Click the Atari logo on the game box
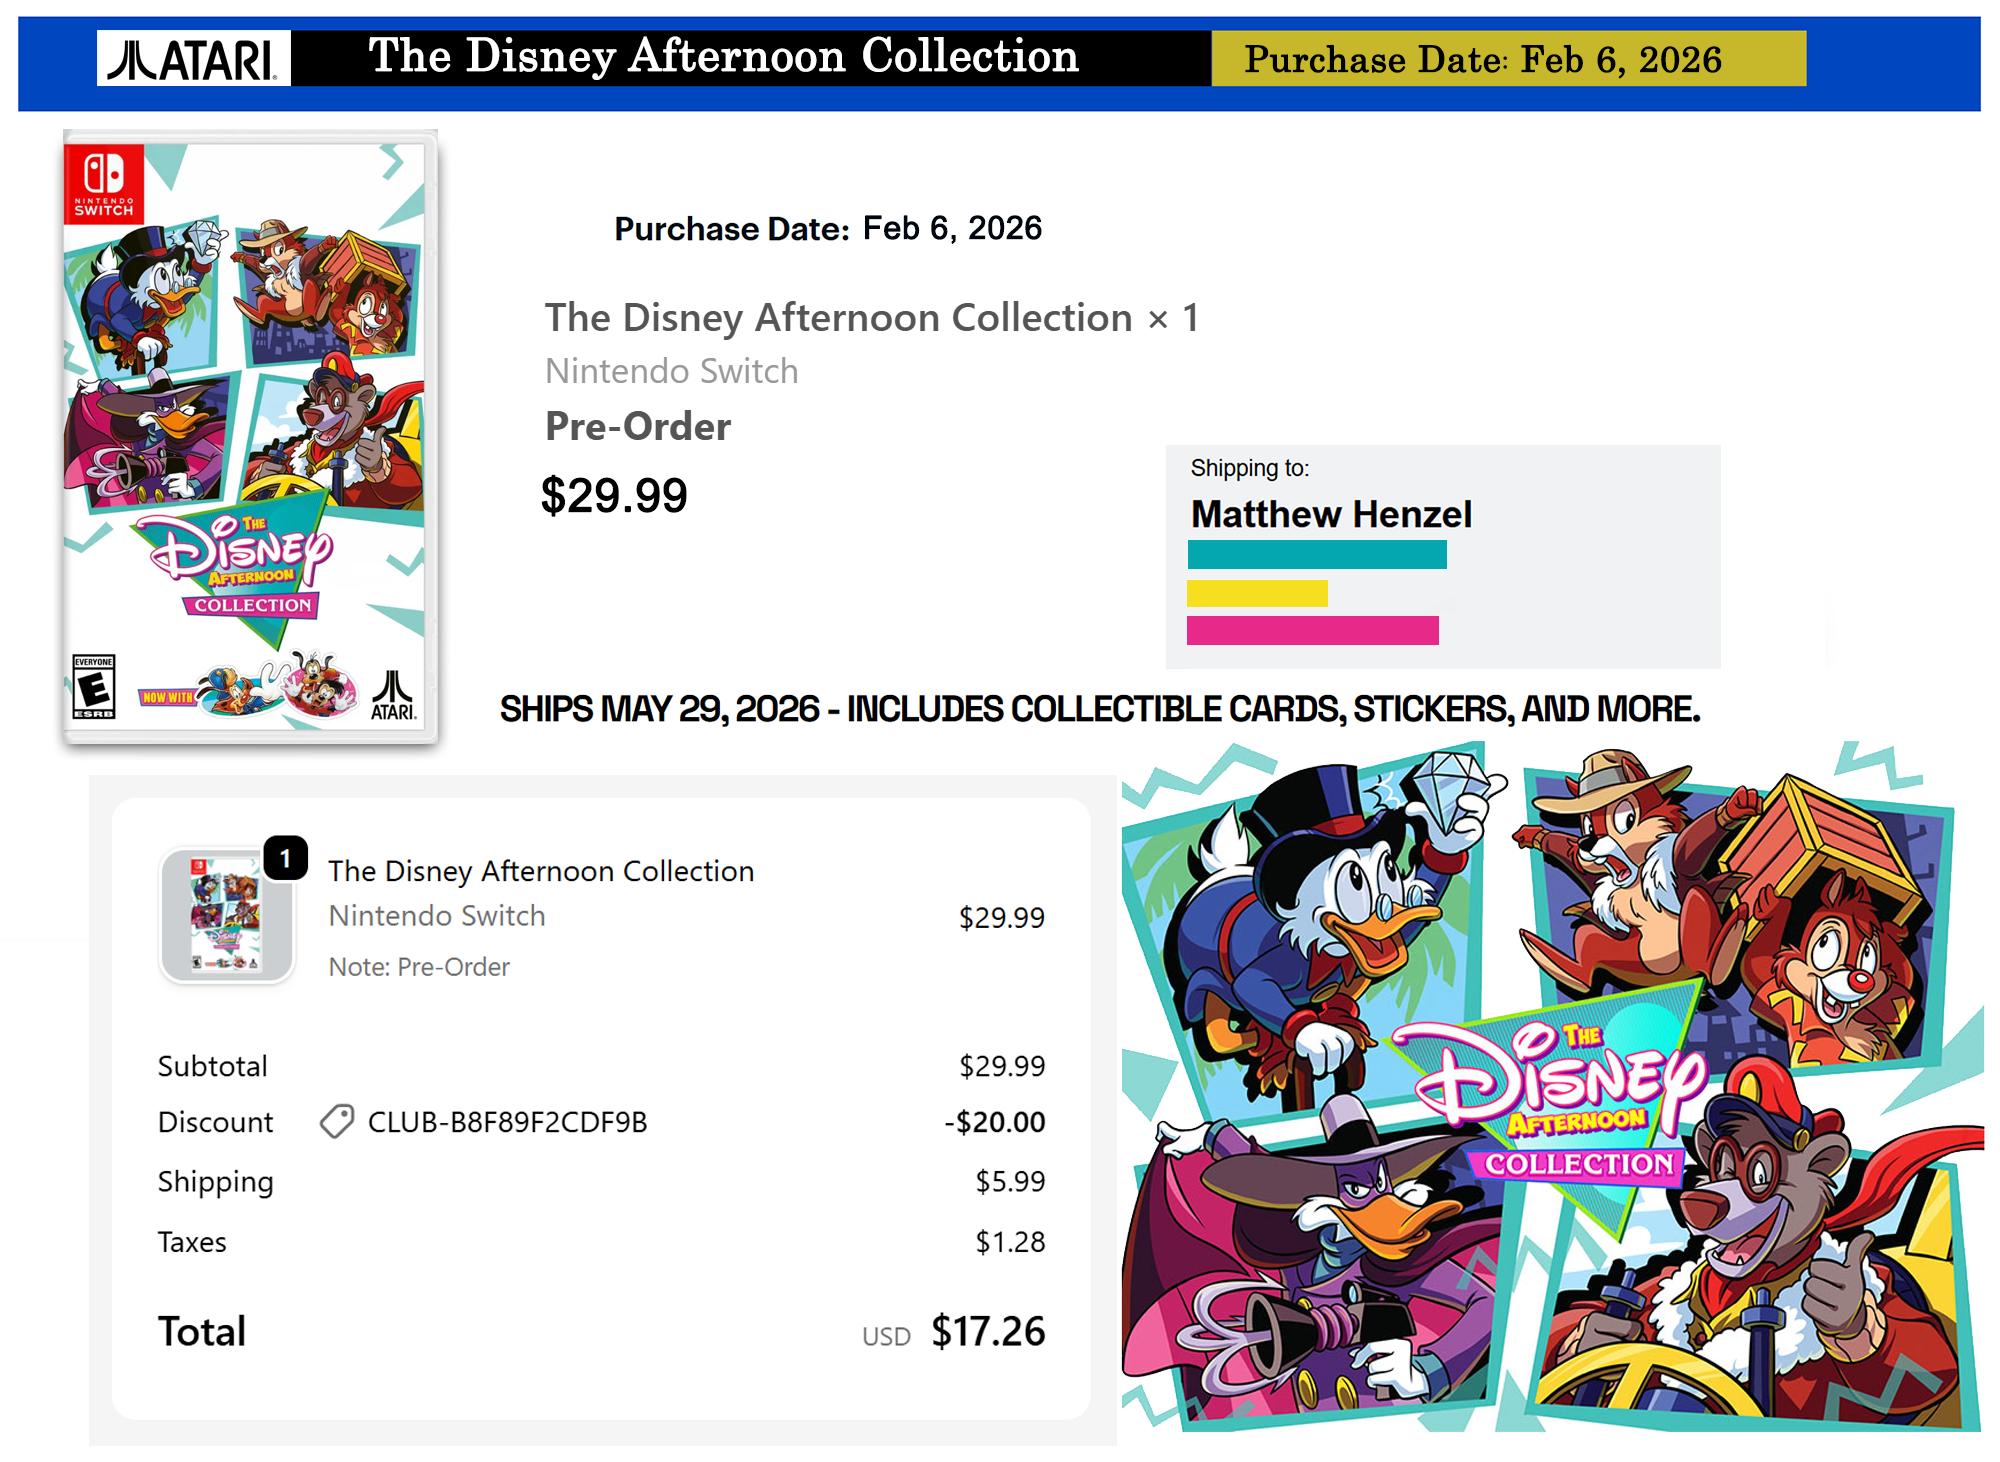 coord(393,695)
